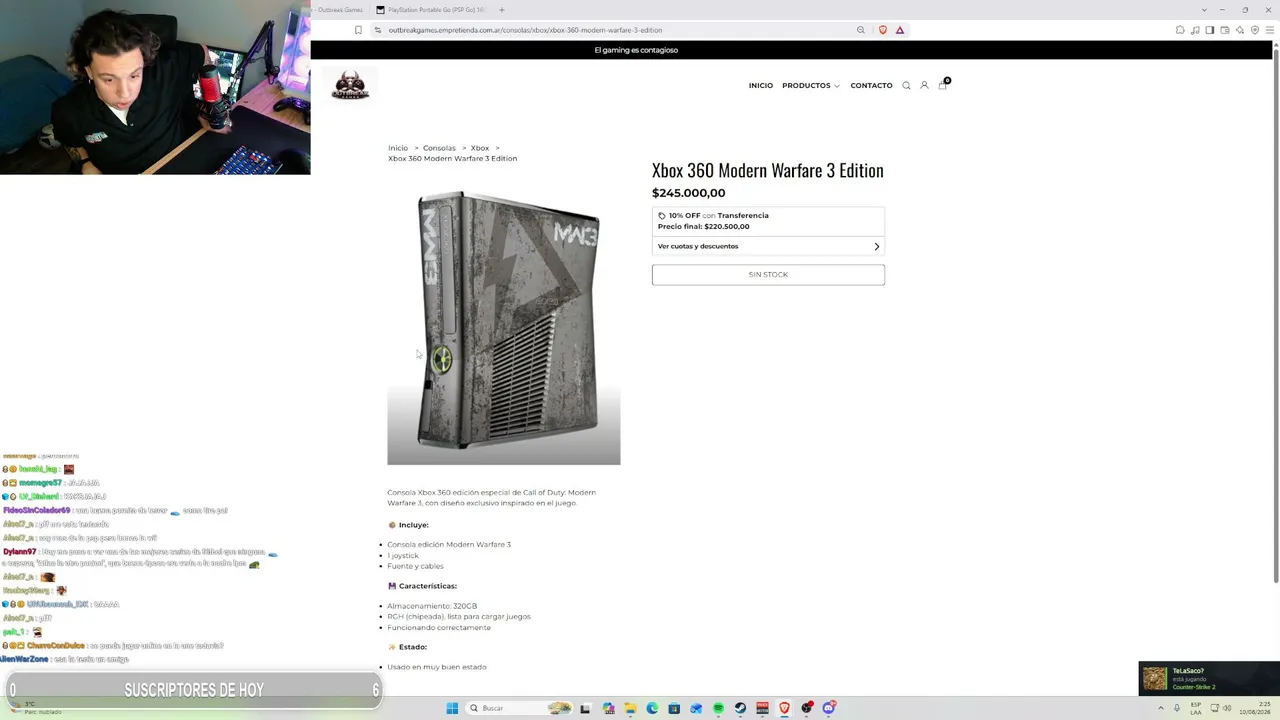Click the Precio final: $220.500,00 text
This screenshot has height=720, width=1280.
703,227
